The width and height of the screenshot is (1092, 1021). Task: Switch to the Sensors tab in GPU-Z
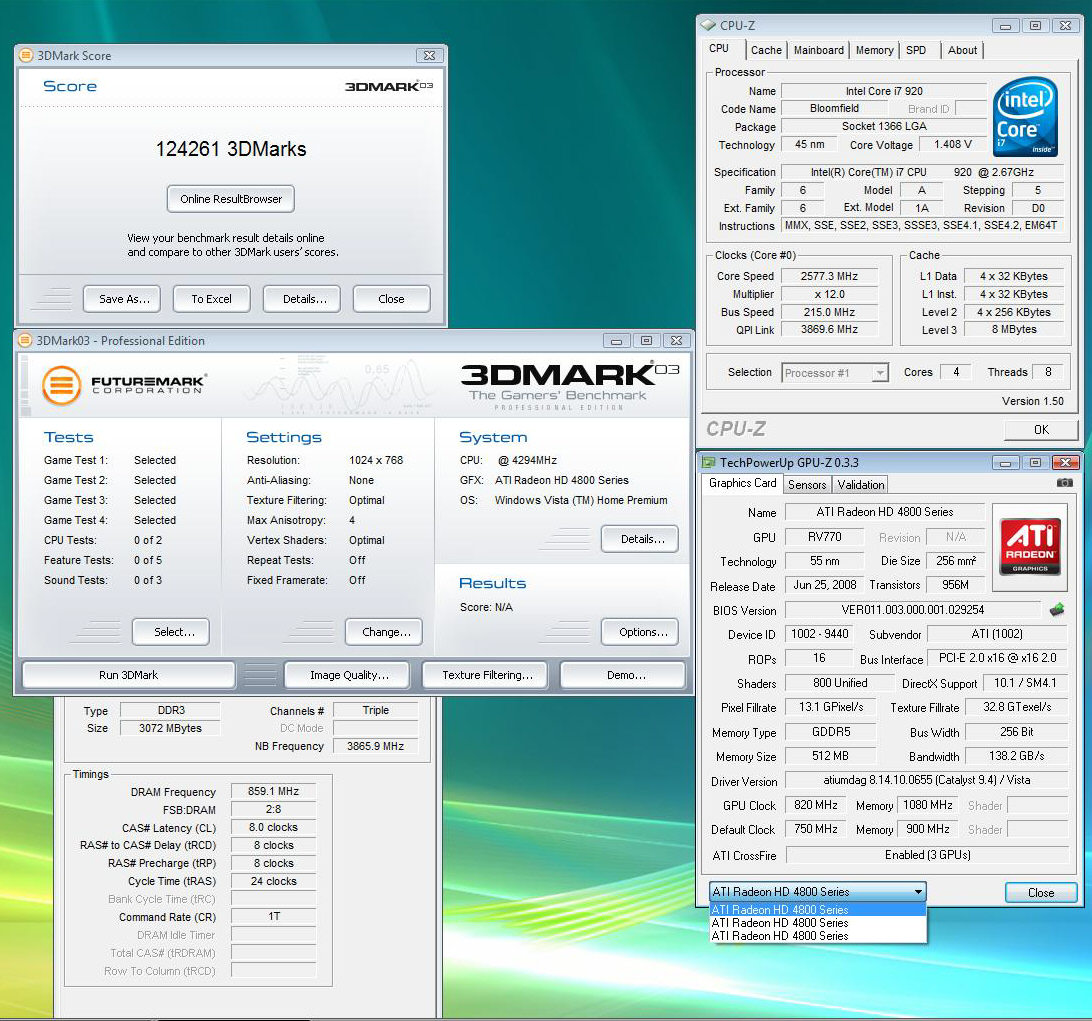(x=806, y=485)
